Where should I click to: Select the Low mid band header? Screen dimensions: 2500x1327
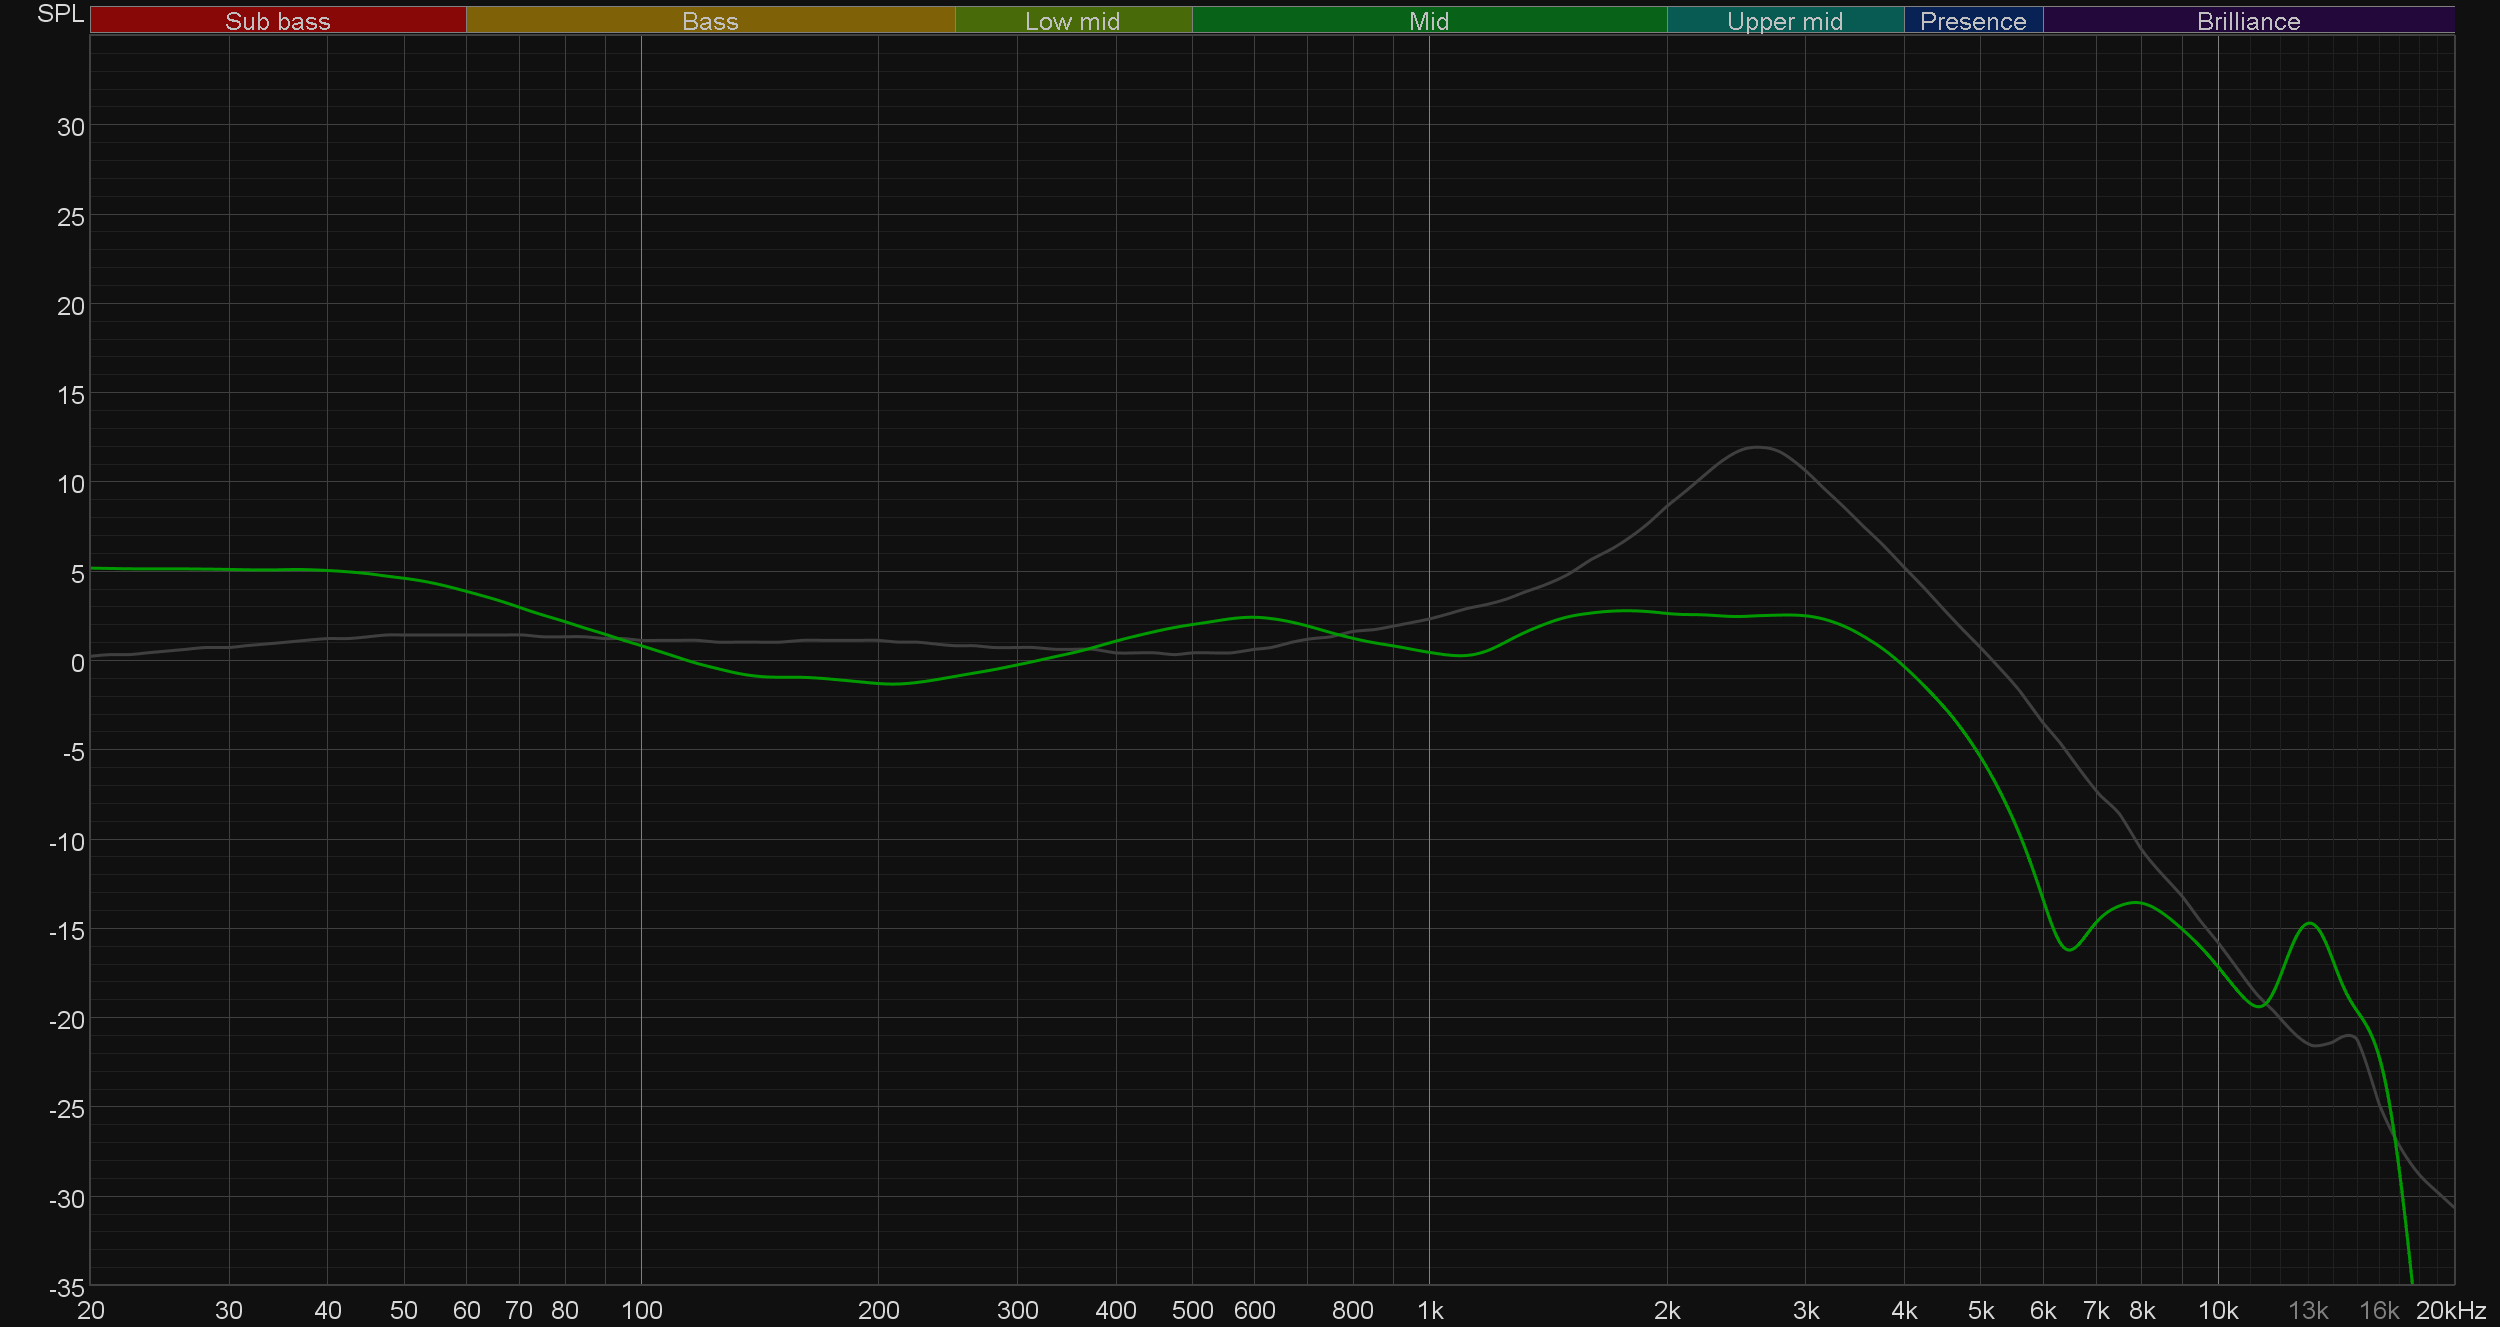[1072, 21]
